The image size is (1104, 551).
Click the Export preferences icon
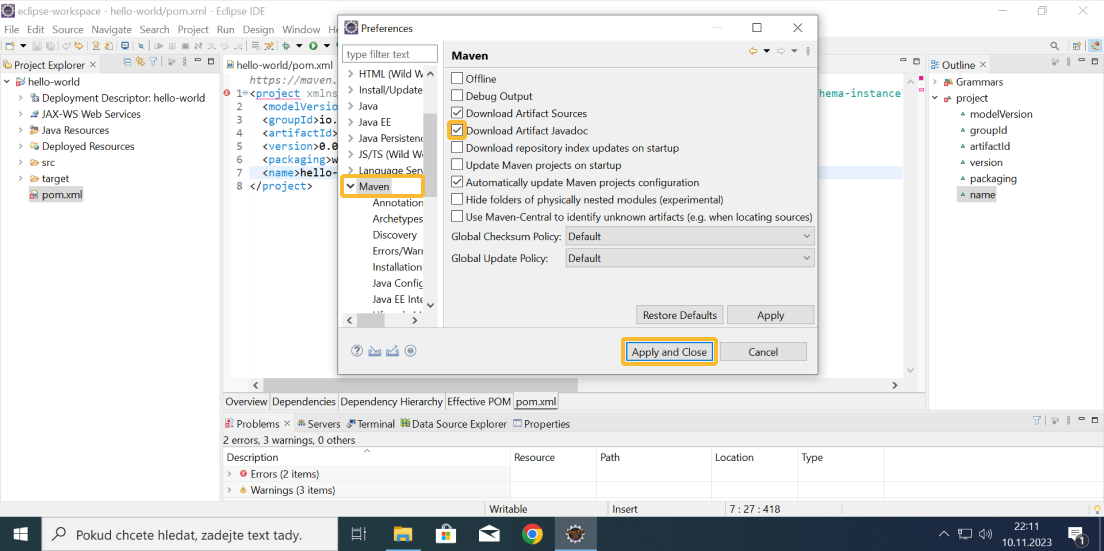tap(393, 350)
